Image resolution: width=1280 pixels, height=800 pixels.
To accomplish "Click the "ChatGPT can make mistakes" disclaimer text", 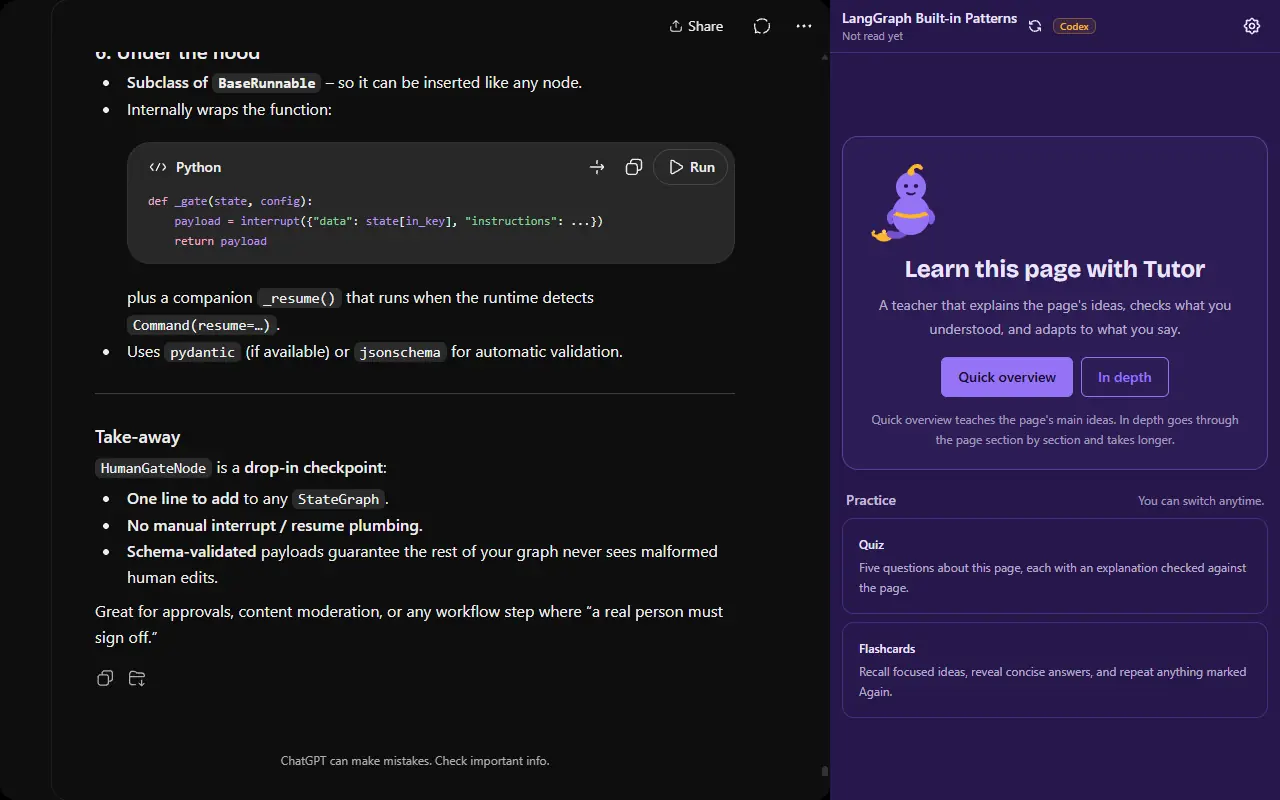I will (x=415, y=761).
